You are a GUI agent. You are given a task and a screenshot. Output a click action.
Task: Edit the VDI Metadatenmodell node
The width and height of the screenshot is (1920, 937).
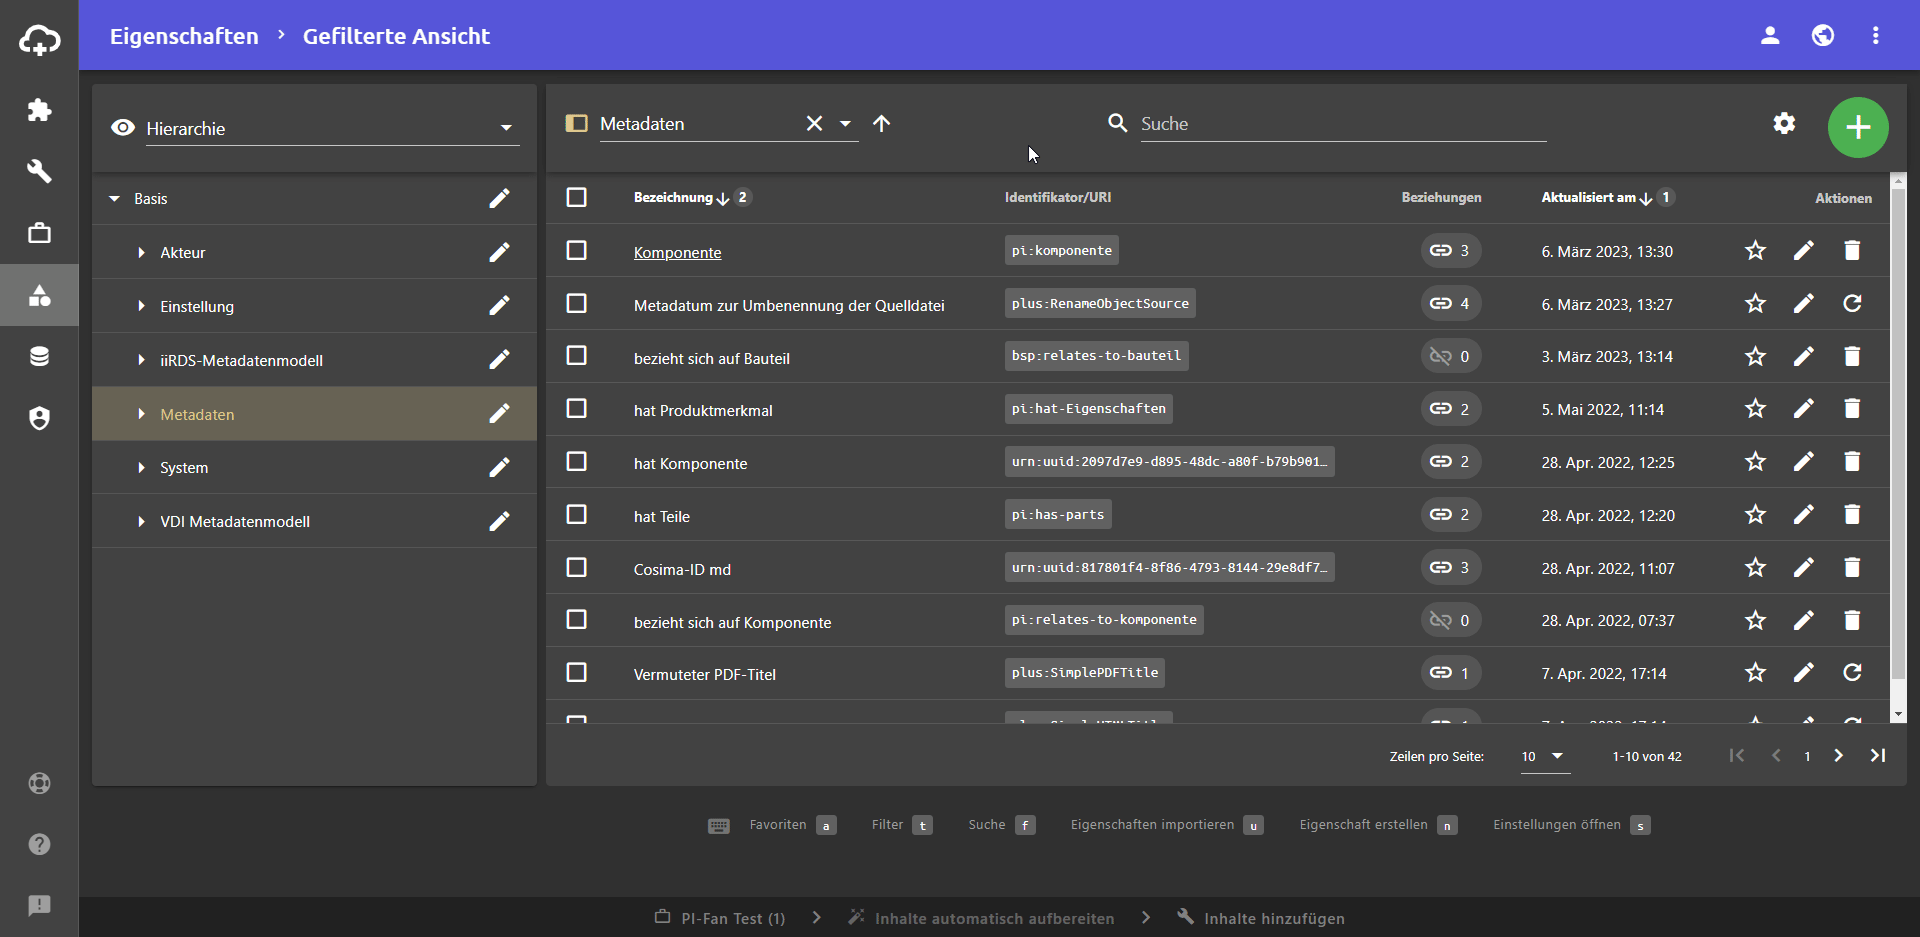(x=499, y=521)
